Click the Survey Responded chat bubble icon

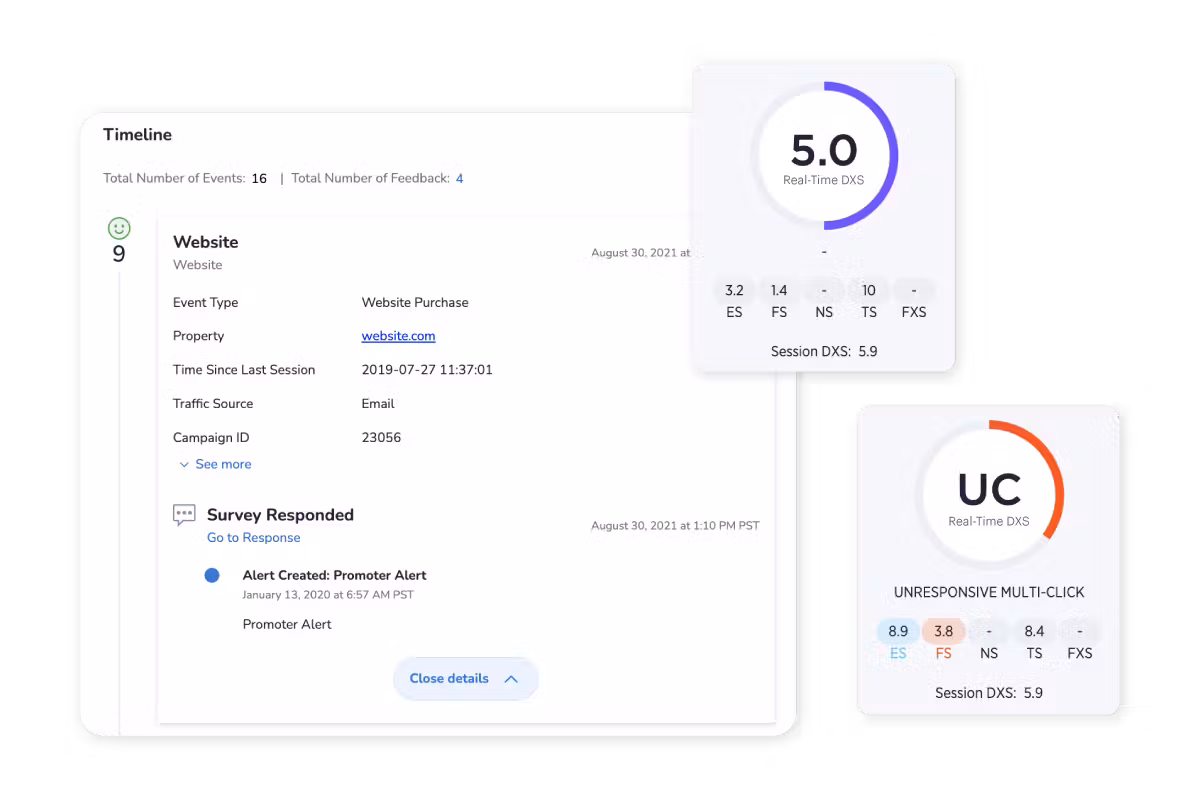click(184, 515)
